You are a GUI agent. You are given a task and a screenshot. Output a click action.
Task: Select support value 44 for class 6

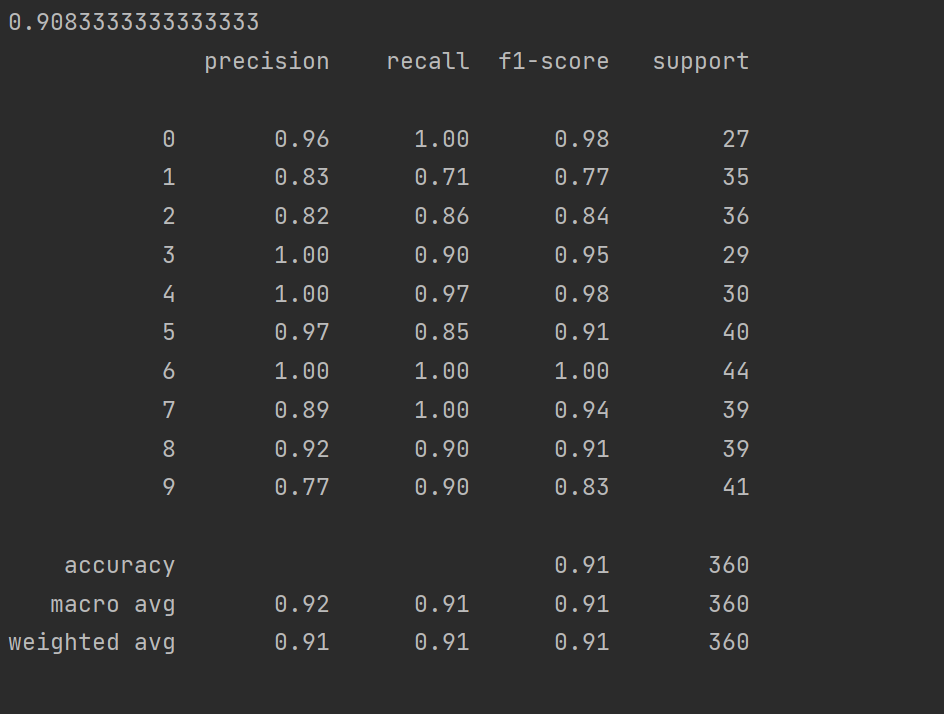coord(736,371)
